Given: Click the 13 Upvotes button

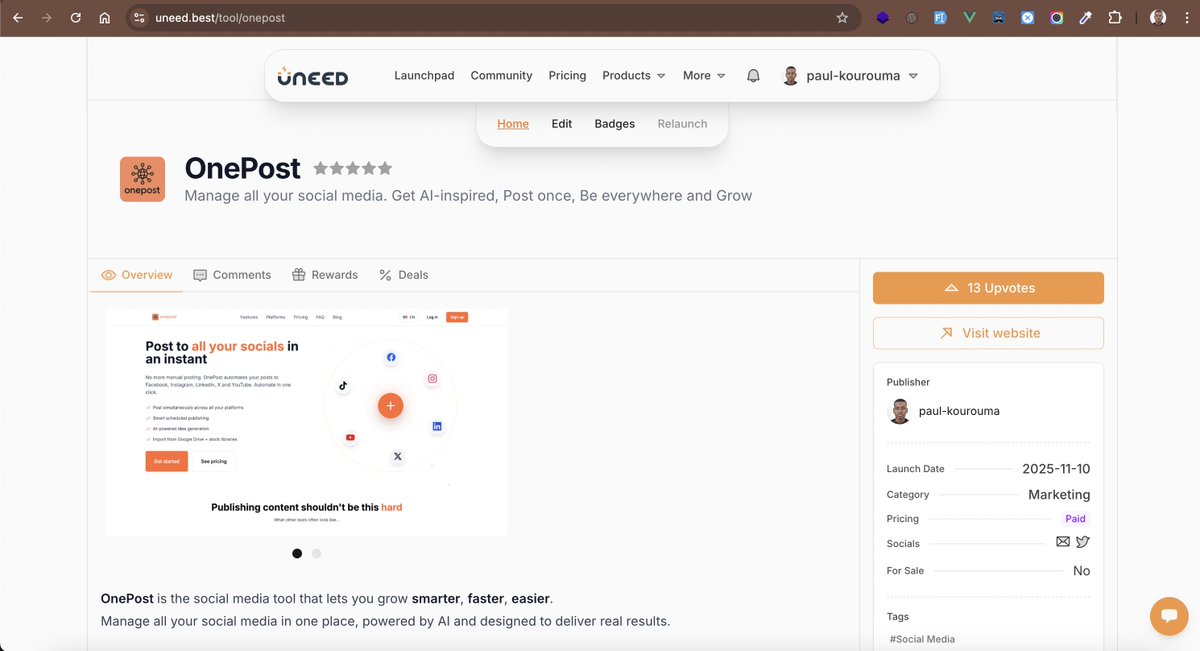Looking at the screenshot, I should [x=988, y=288].
